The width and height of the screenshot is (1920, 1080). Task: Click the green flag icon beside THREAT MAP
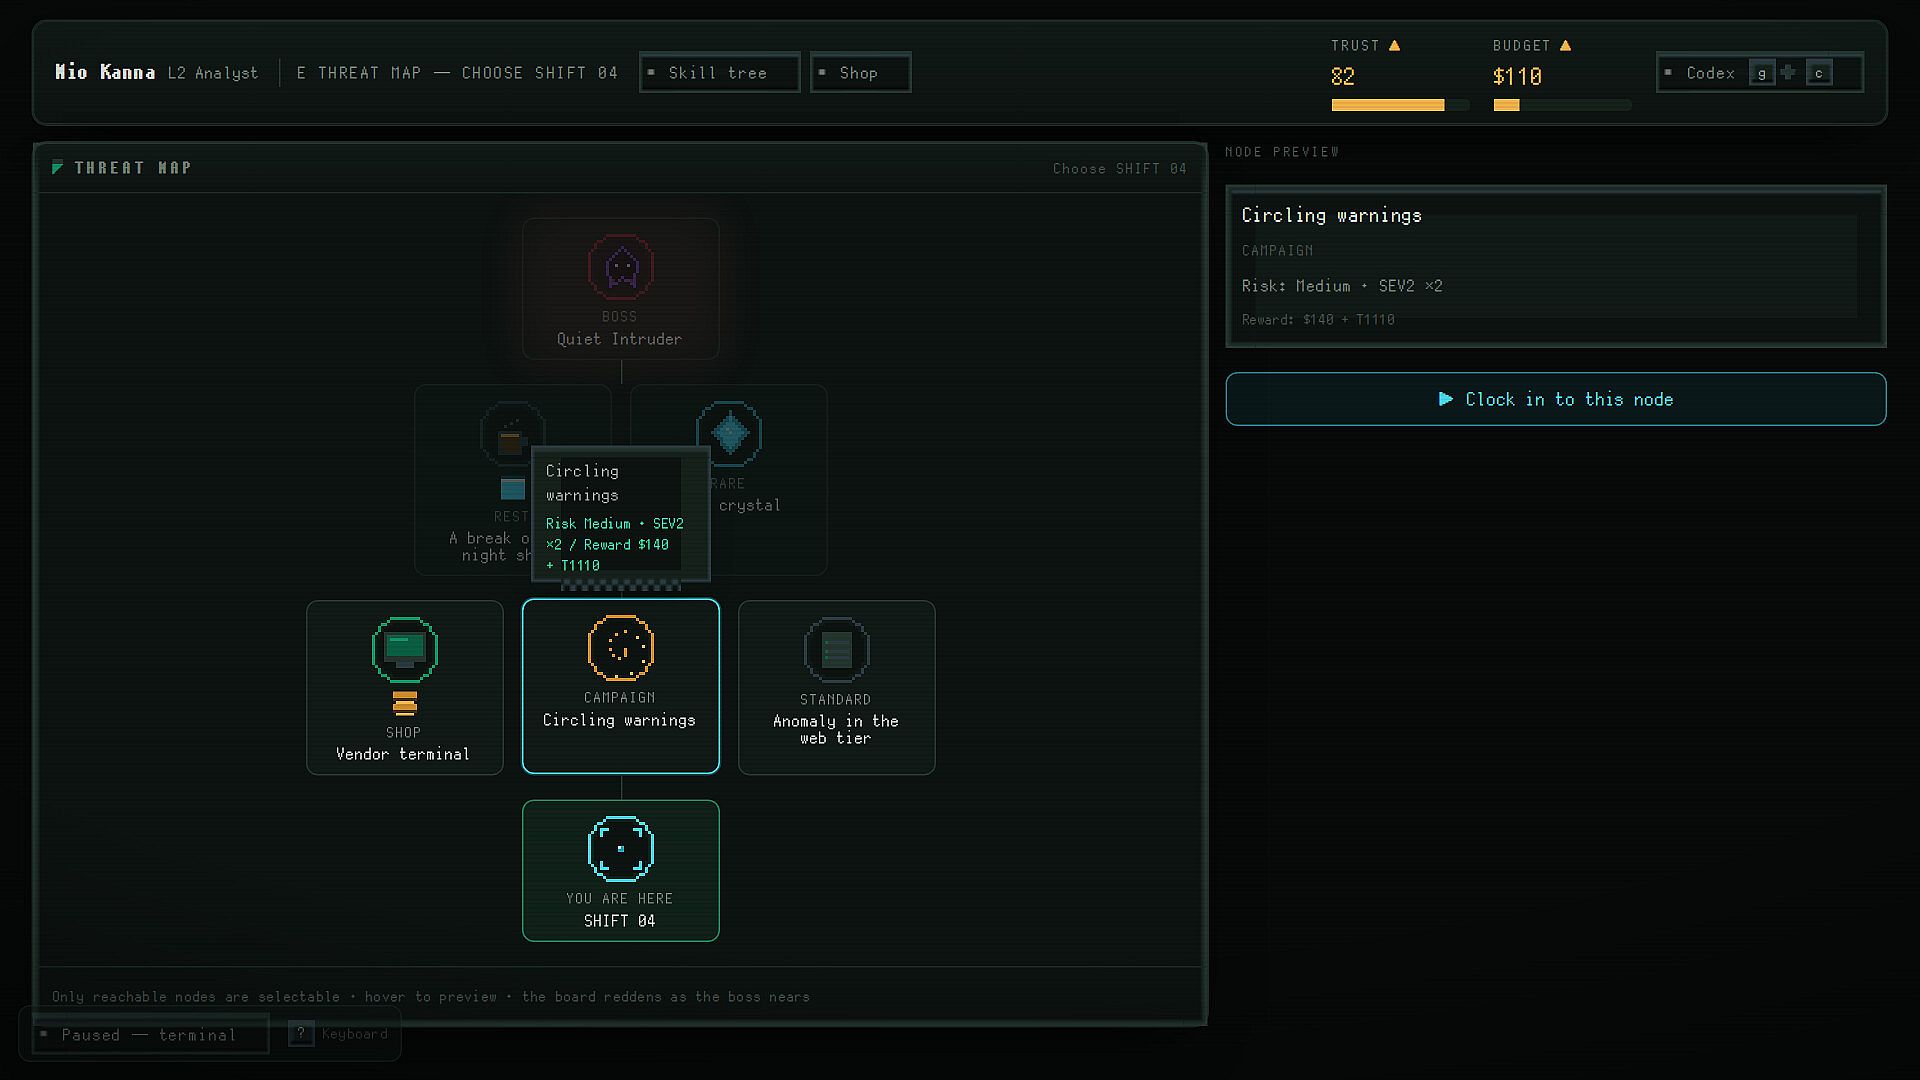[58, 167]
